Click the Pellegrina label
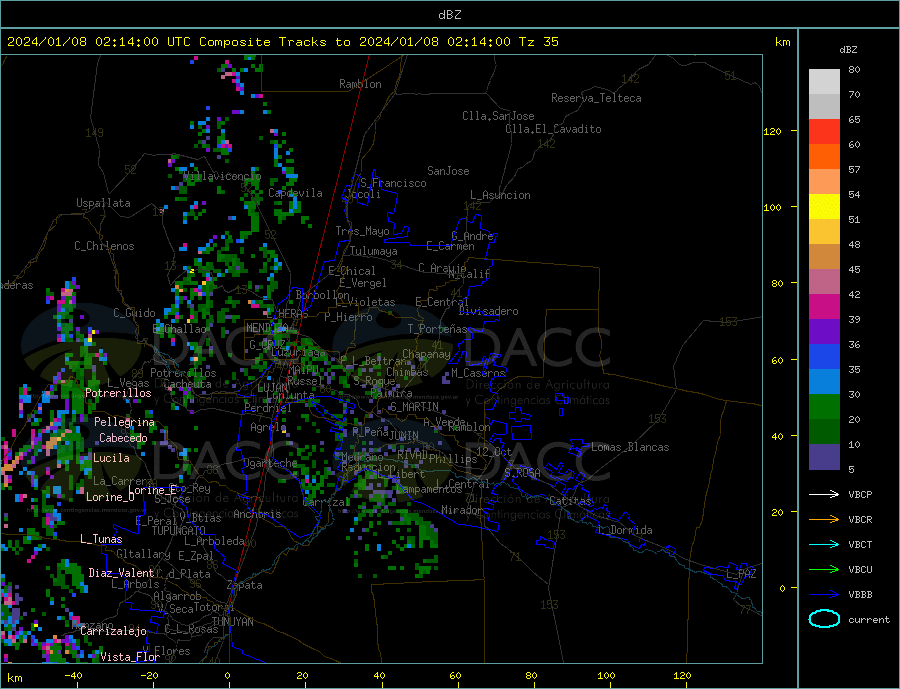Image resolution: width=900 pixels, height=689 pixels. (x=125, y=422)
